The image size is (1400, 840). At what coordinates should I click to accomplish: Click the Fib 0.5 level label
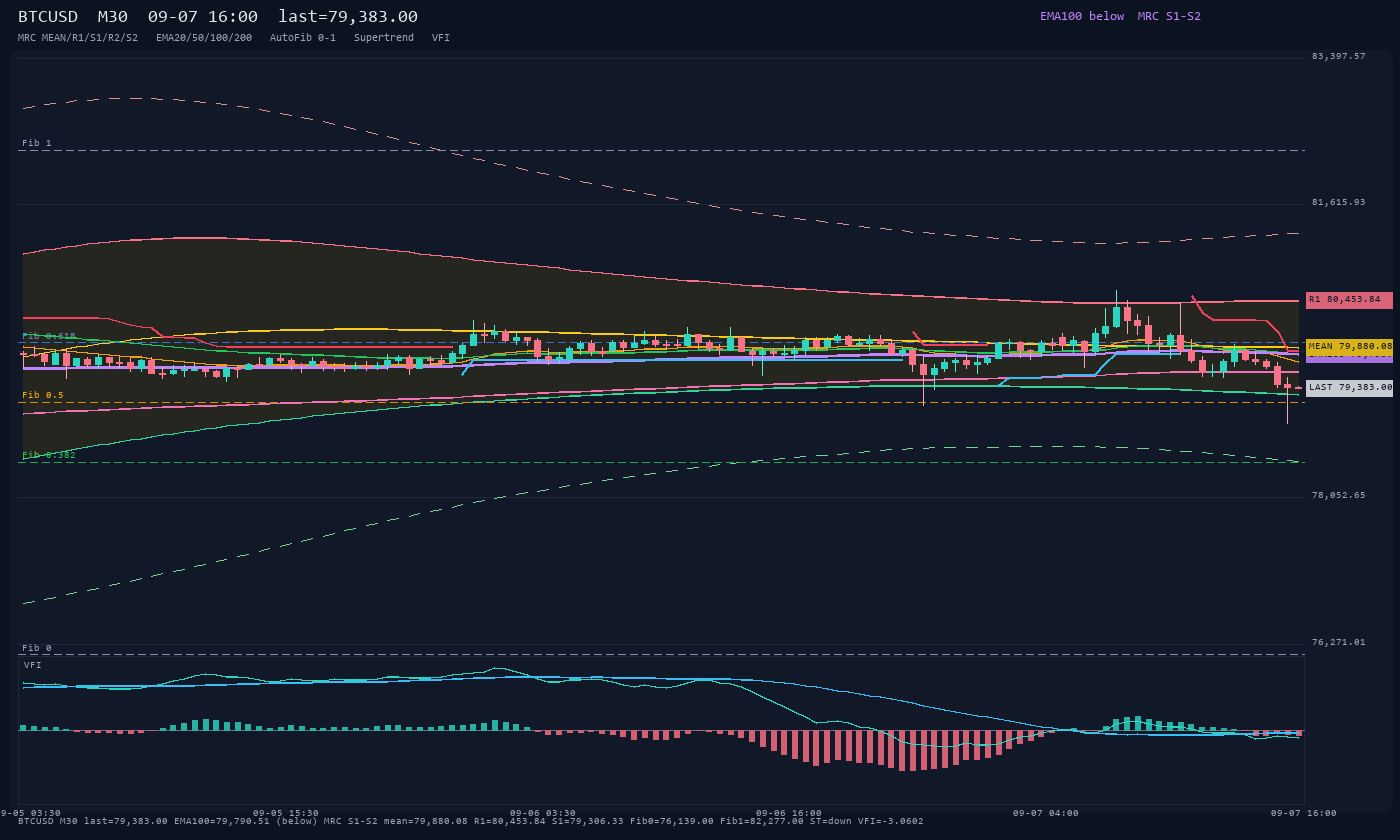click(x=43, y=395)
